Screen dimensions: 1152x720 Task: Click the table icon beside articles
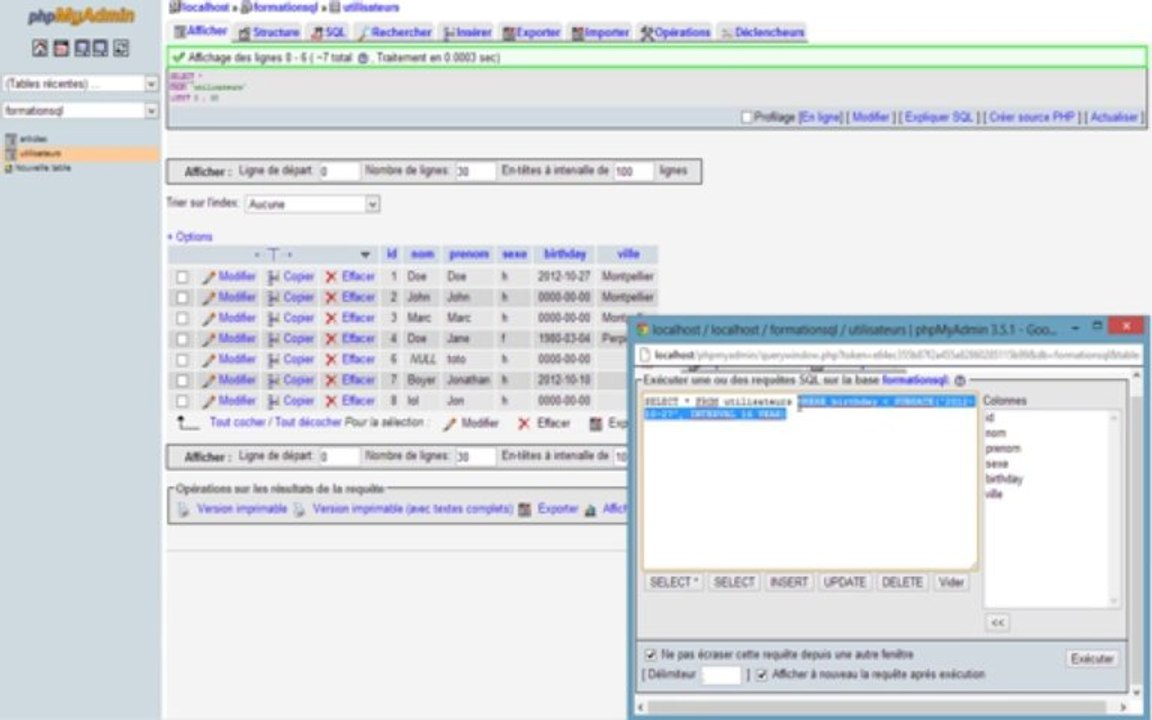click(x=10, y=140)
